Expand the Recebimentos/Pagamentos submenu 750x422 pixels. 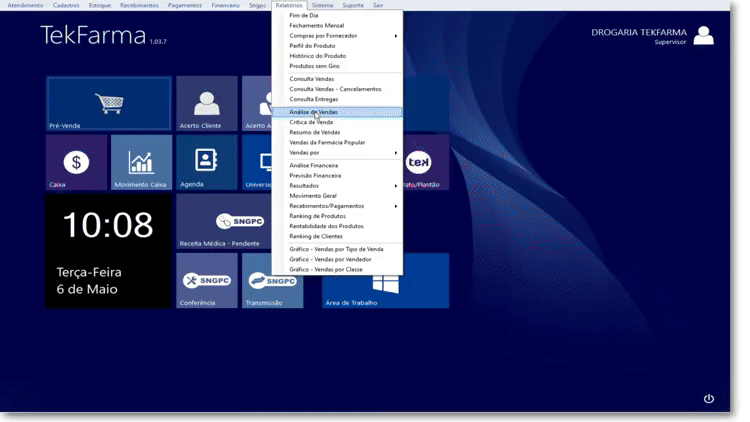point(340,206)
